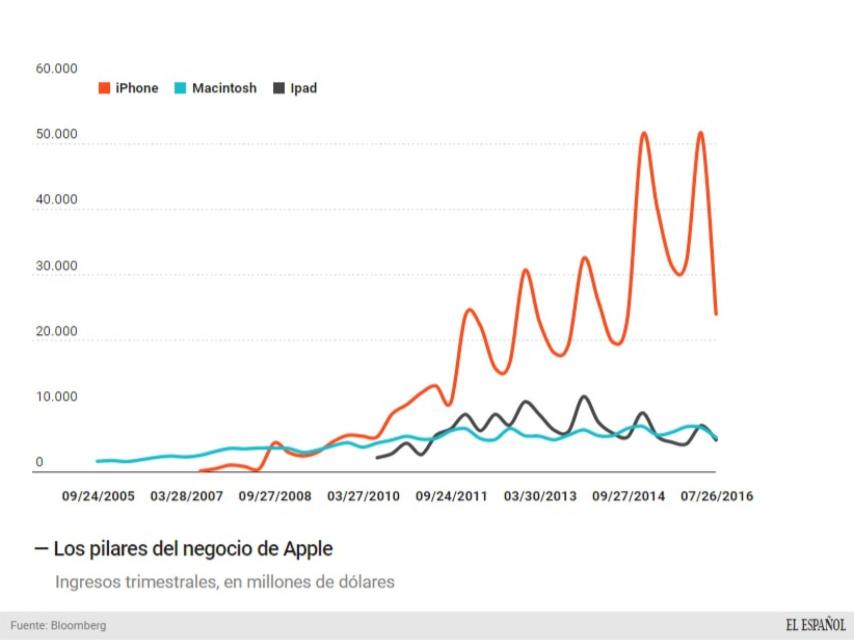
Task: Select the 09/24/2005 date on the x-axis
Action: coord(99,495)
